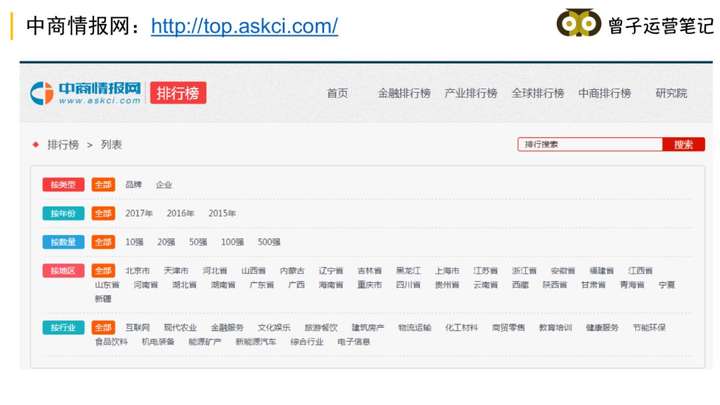Filter by industry 新能源汽车

click(x=256, y=342)
